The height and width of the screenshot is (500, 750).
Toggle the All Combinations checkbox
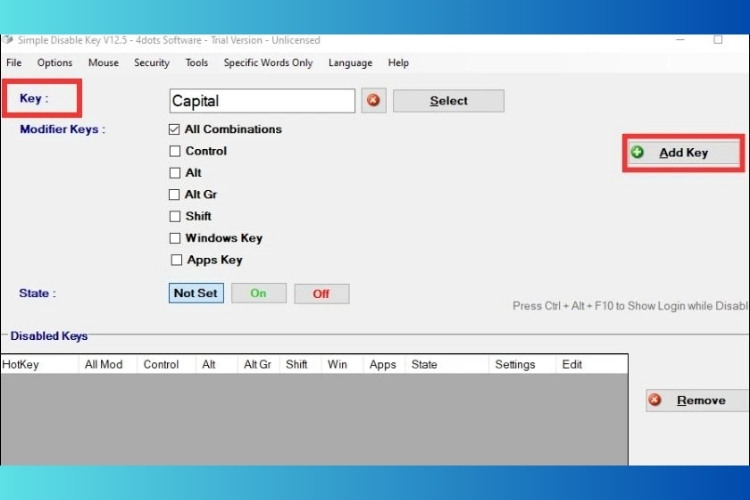click(x=175, y=129)
